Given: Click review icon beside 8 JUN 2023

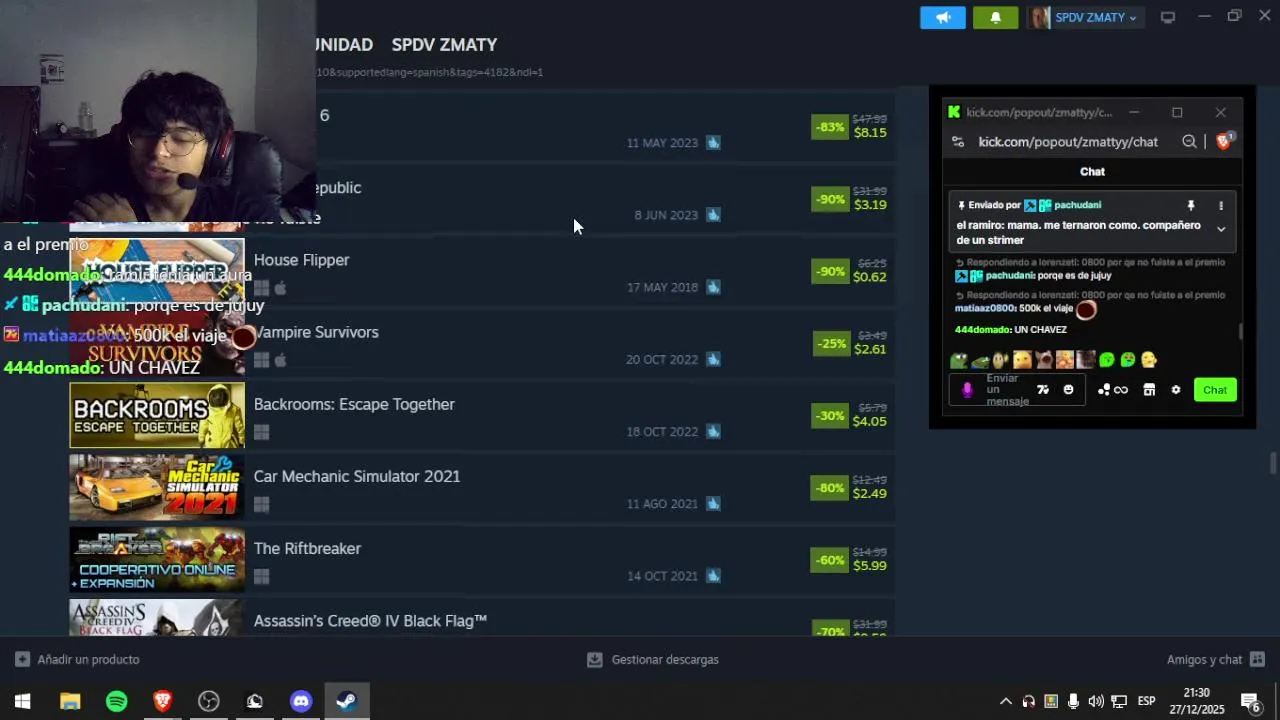Looking at the screenshot, I should click(713, 215).
